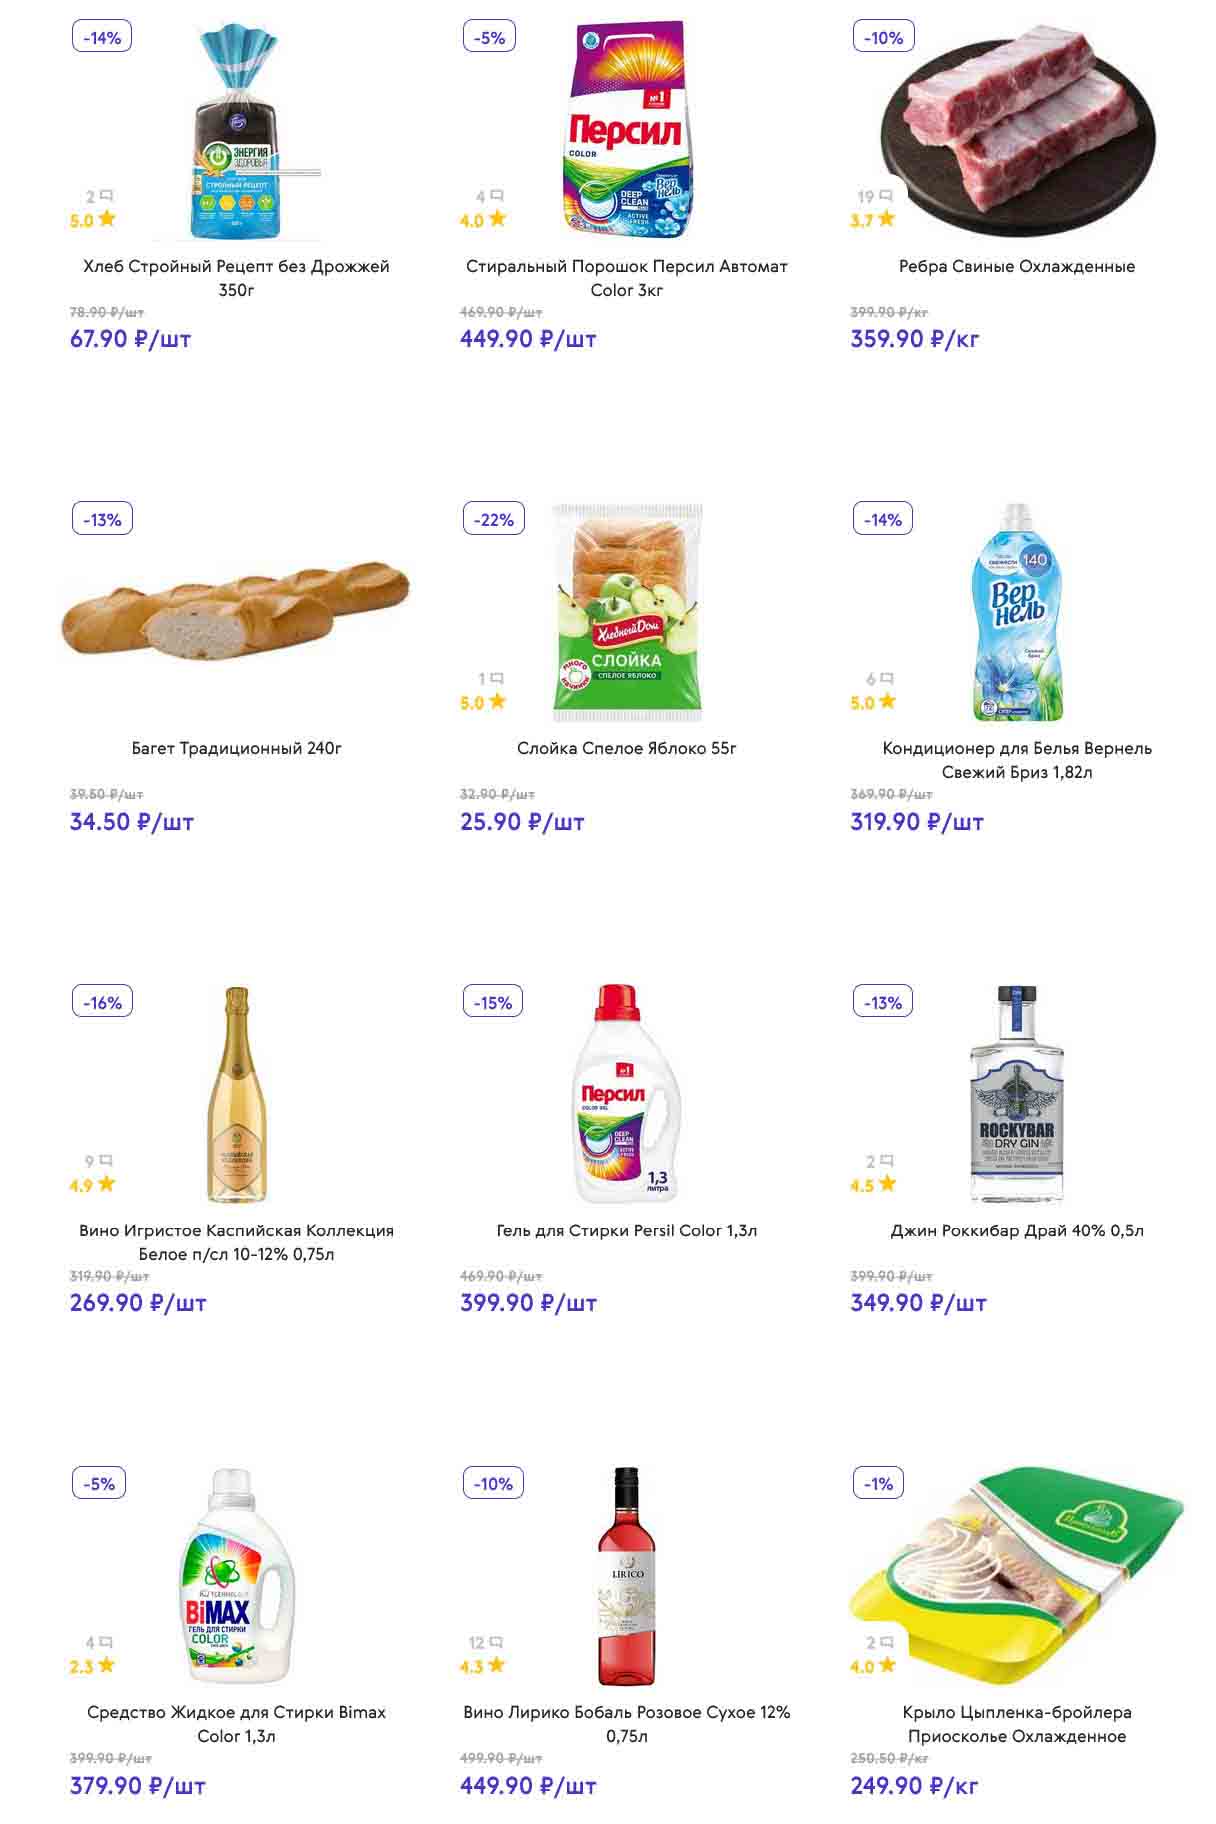Click the -1% discount badge on chicken wings
The image size is (1216, 1824).
tap(878, 1484)
